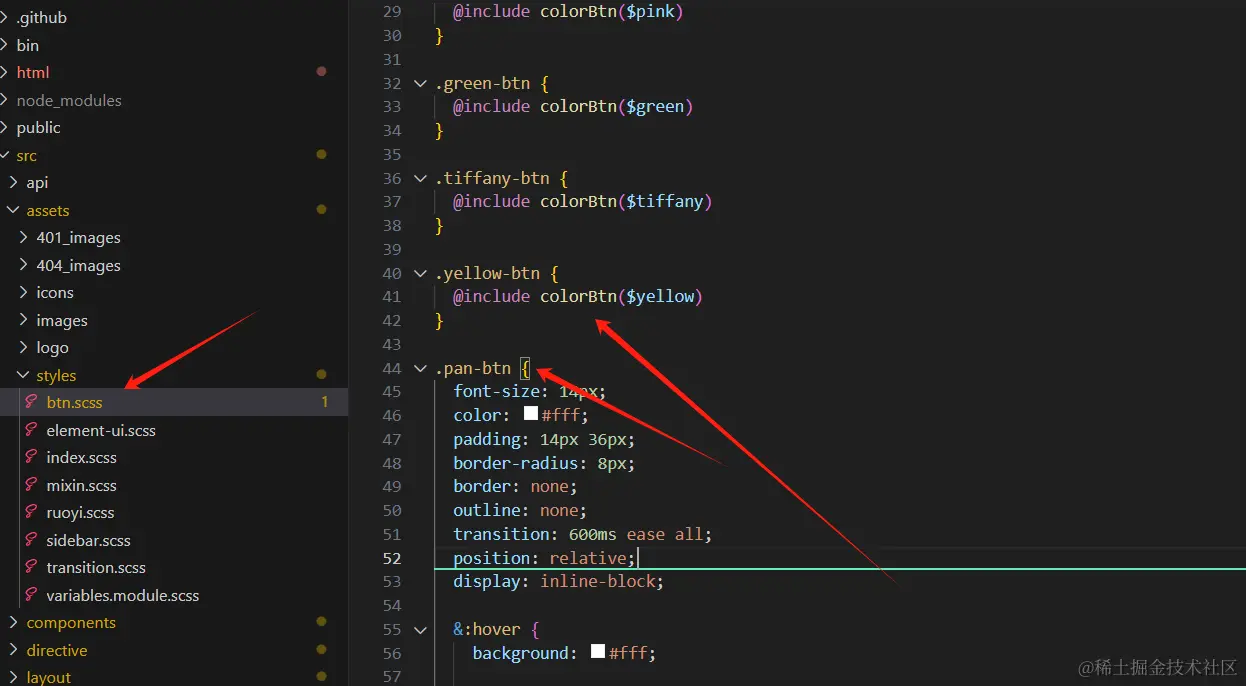The image size is (1246, 686).
Task: Open btn.scss in the explorer
Action: [x=74, y=402]
